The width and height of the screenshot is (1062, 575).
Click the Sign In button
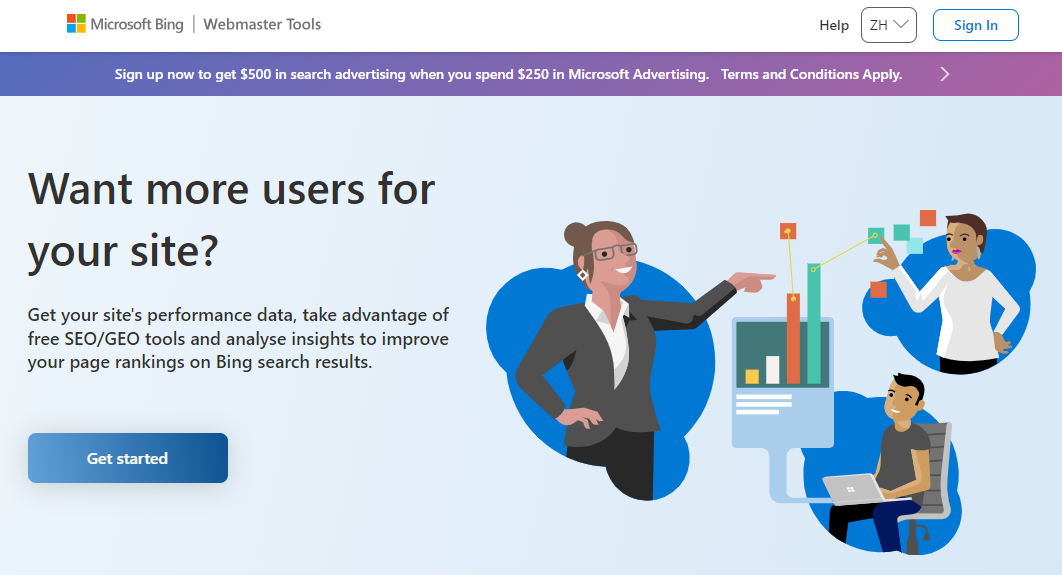pos(975,25)
